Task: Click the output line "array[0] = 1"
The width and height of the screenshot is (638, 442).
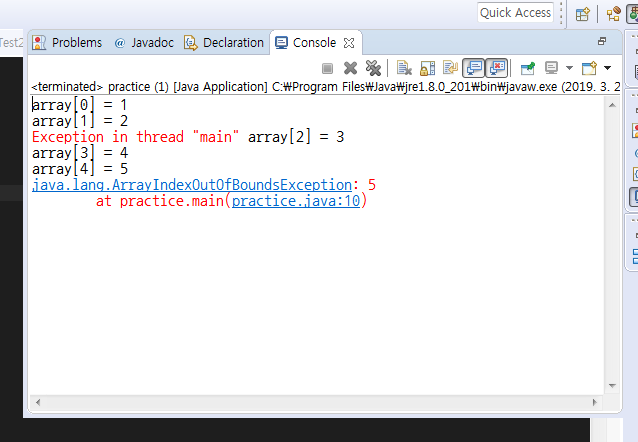Action: [x=79, y=105]
